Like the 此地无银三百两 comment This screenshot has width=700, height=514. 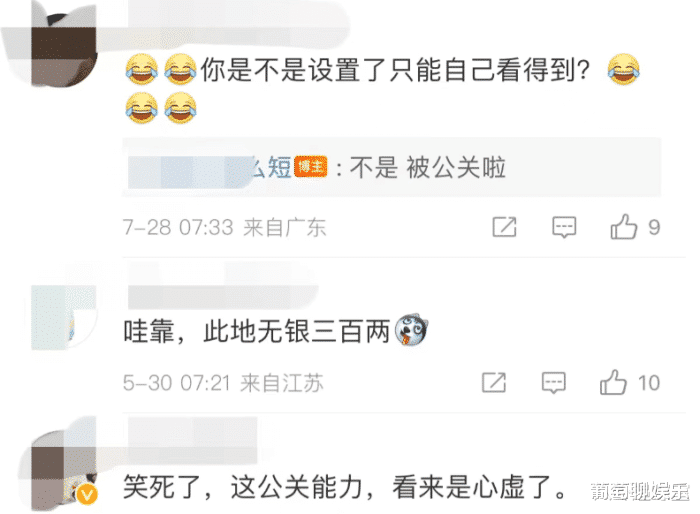pos(613,382)
